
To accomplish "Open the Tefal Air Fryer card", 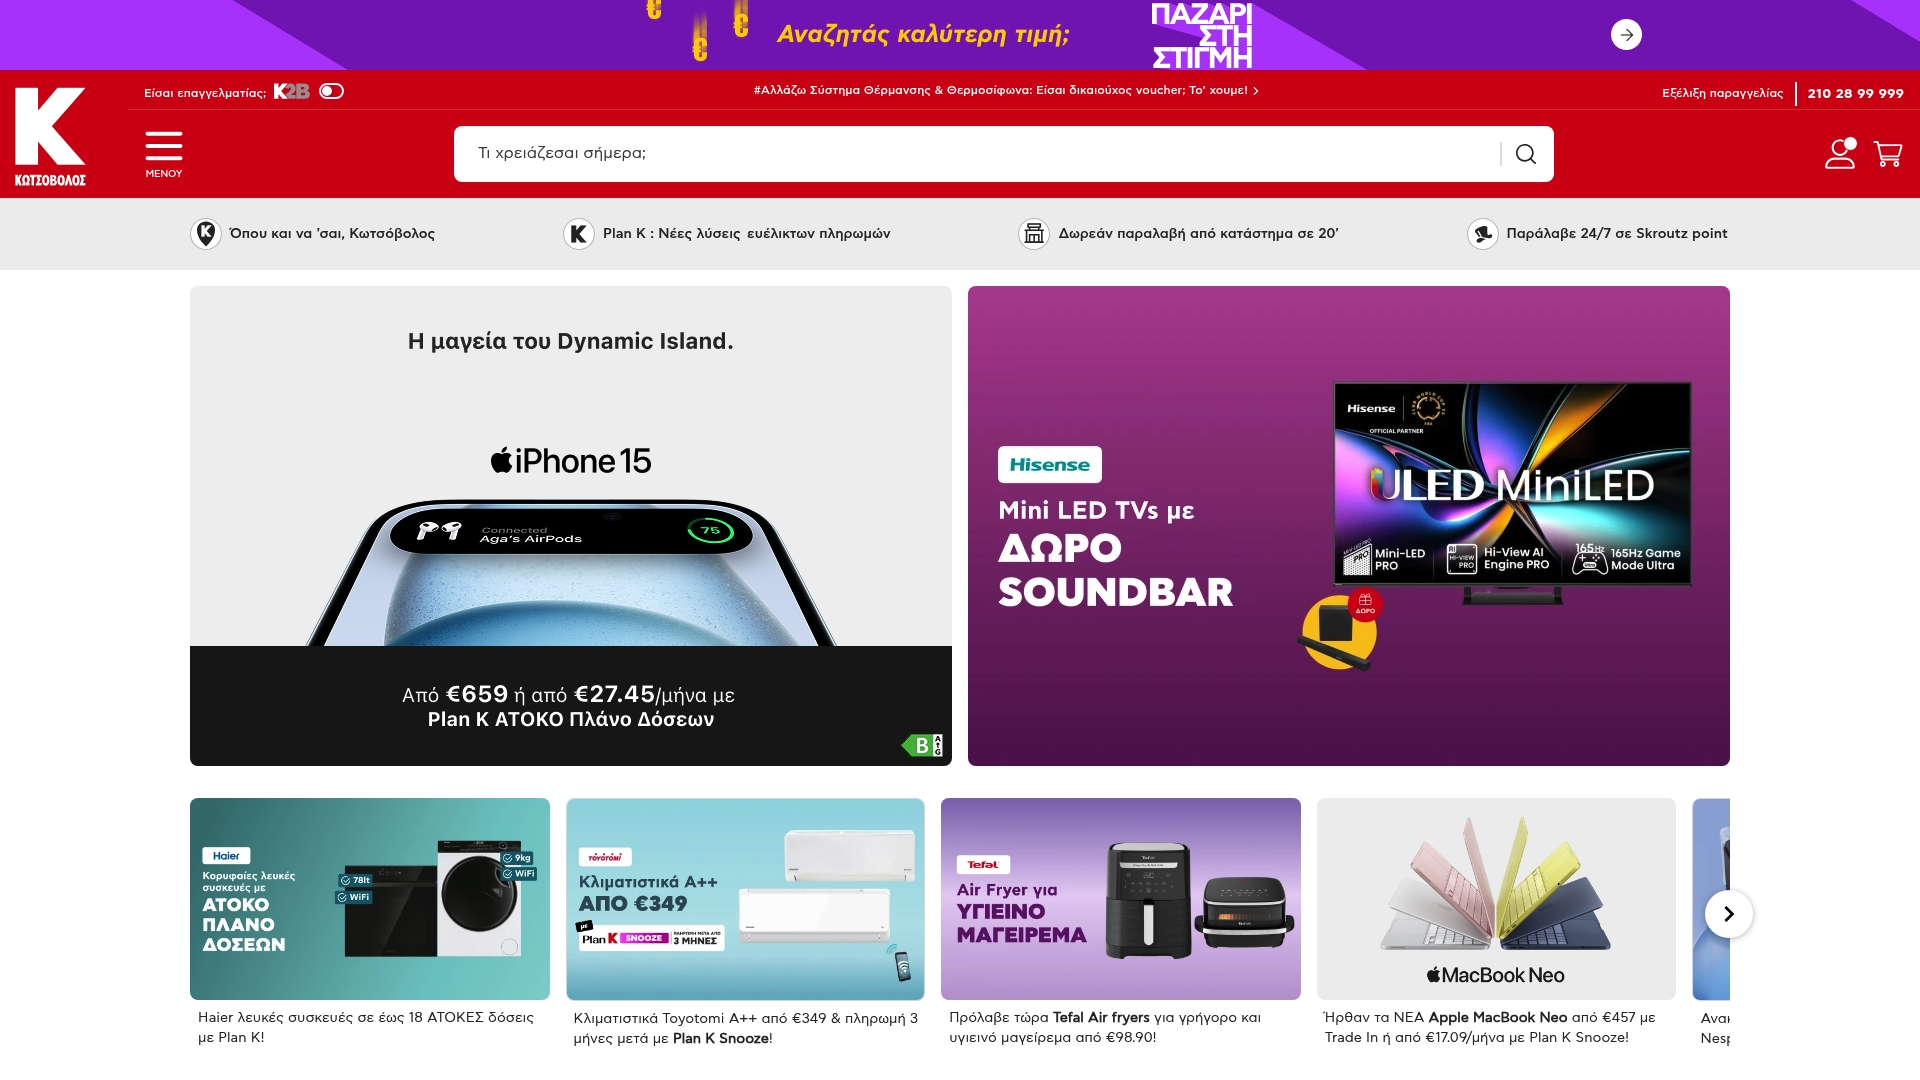I will tap(1121, 899).
